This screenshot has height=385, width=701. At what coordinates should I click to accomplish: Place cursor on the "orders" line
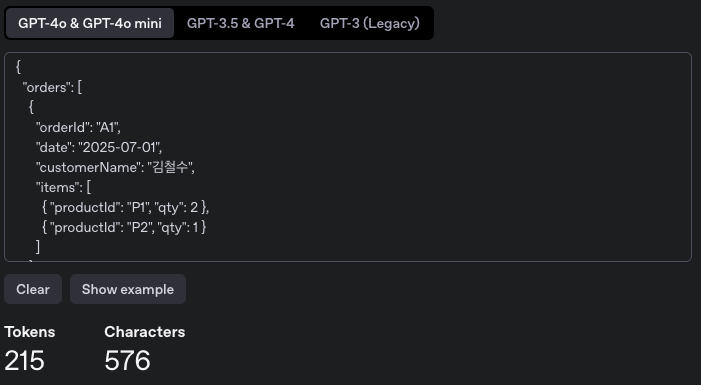coord(52,88)
